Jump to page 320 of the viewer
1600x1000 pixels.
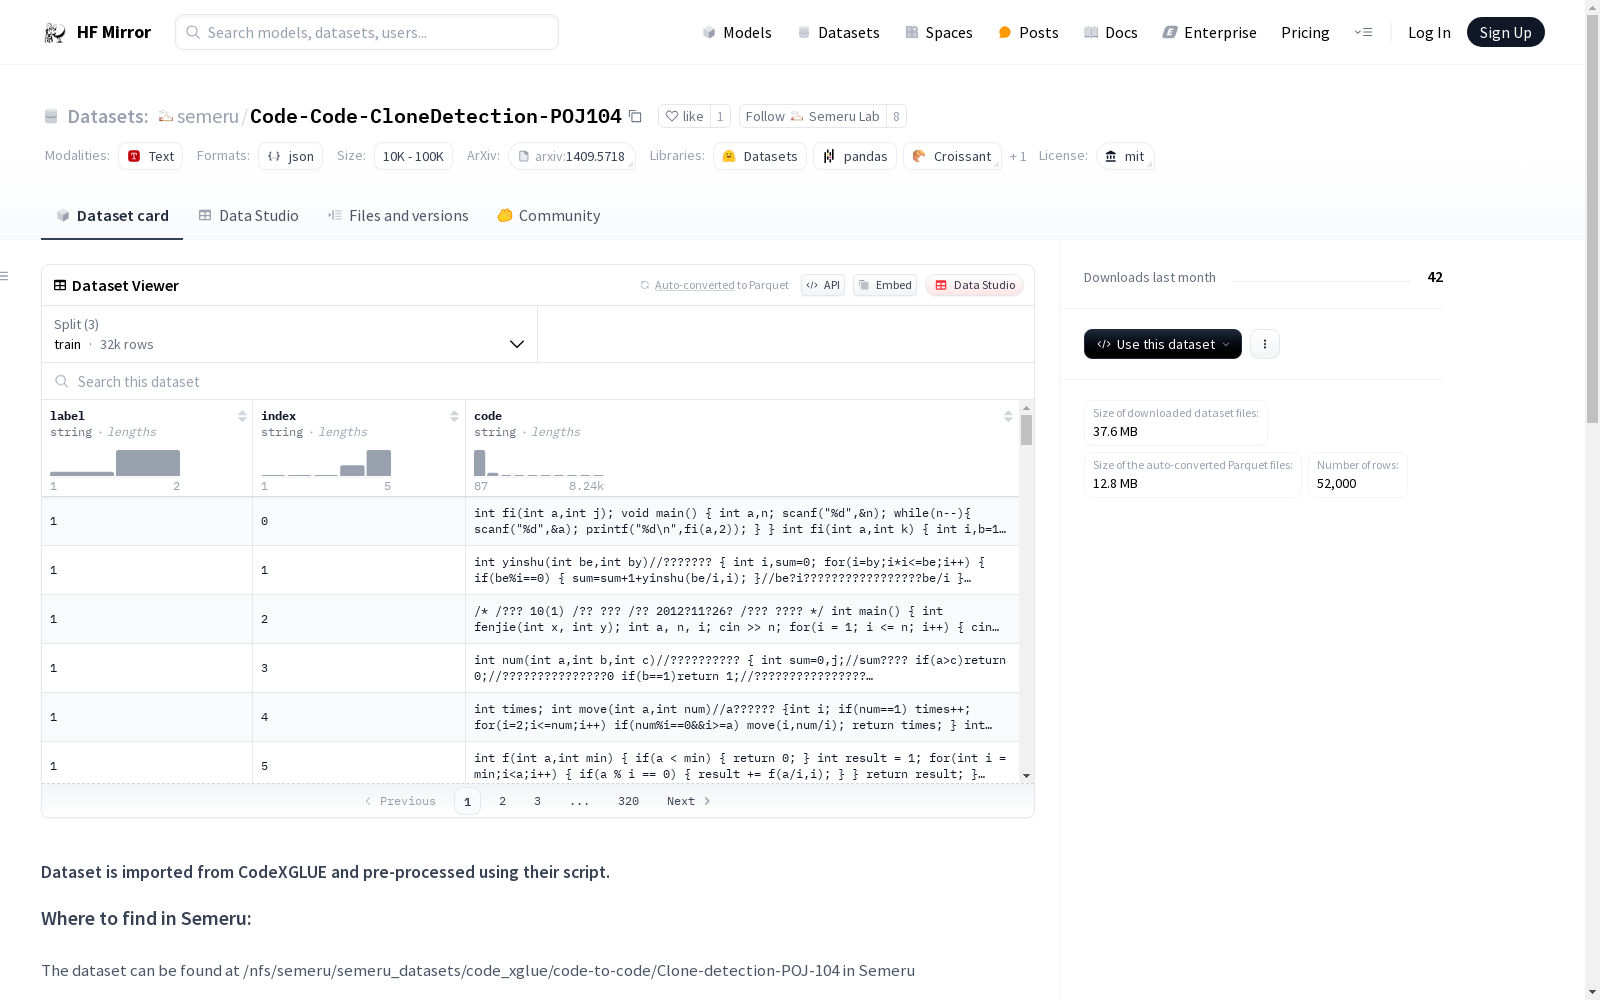click(x=628, y=801)
